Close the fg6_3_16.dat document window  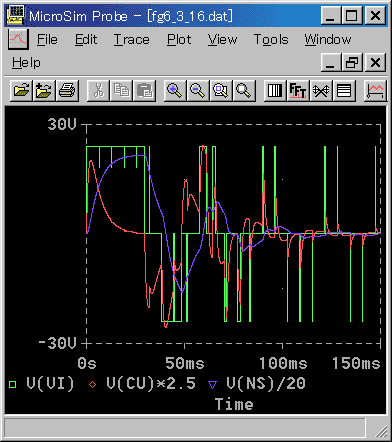pyautogui.click(x=375, y=63)
